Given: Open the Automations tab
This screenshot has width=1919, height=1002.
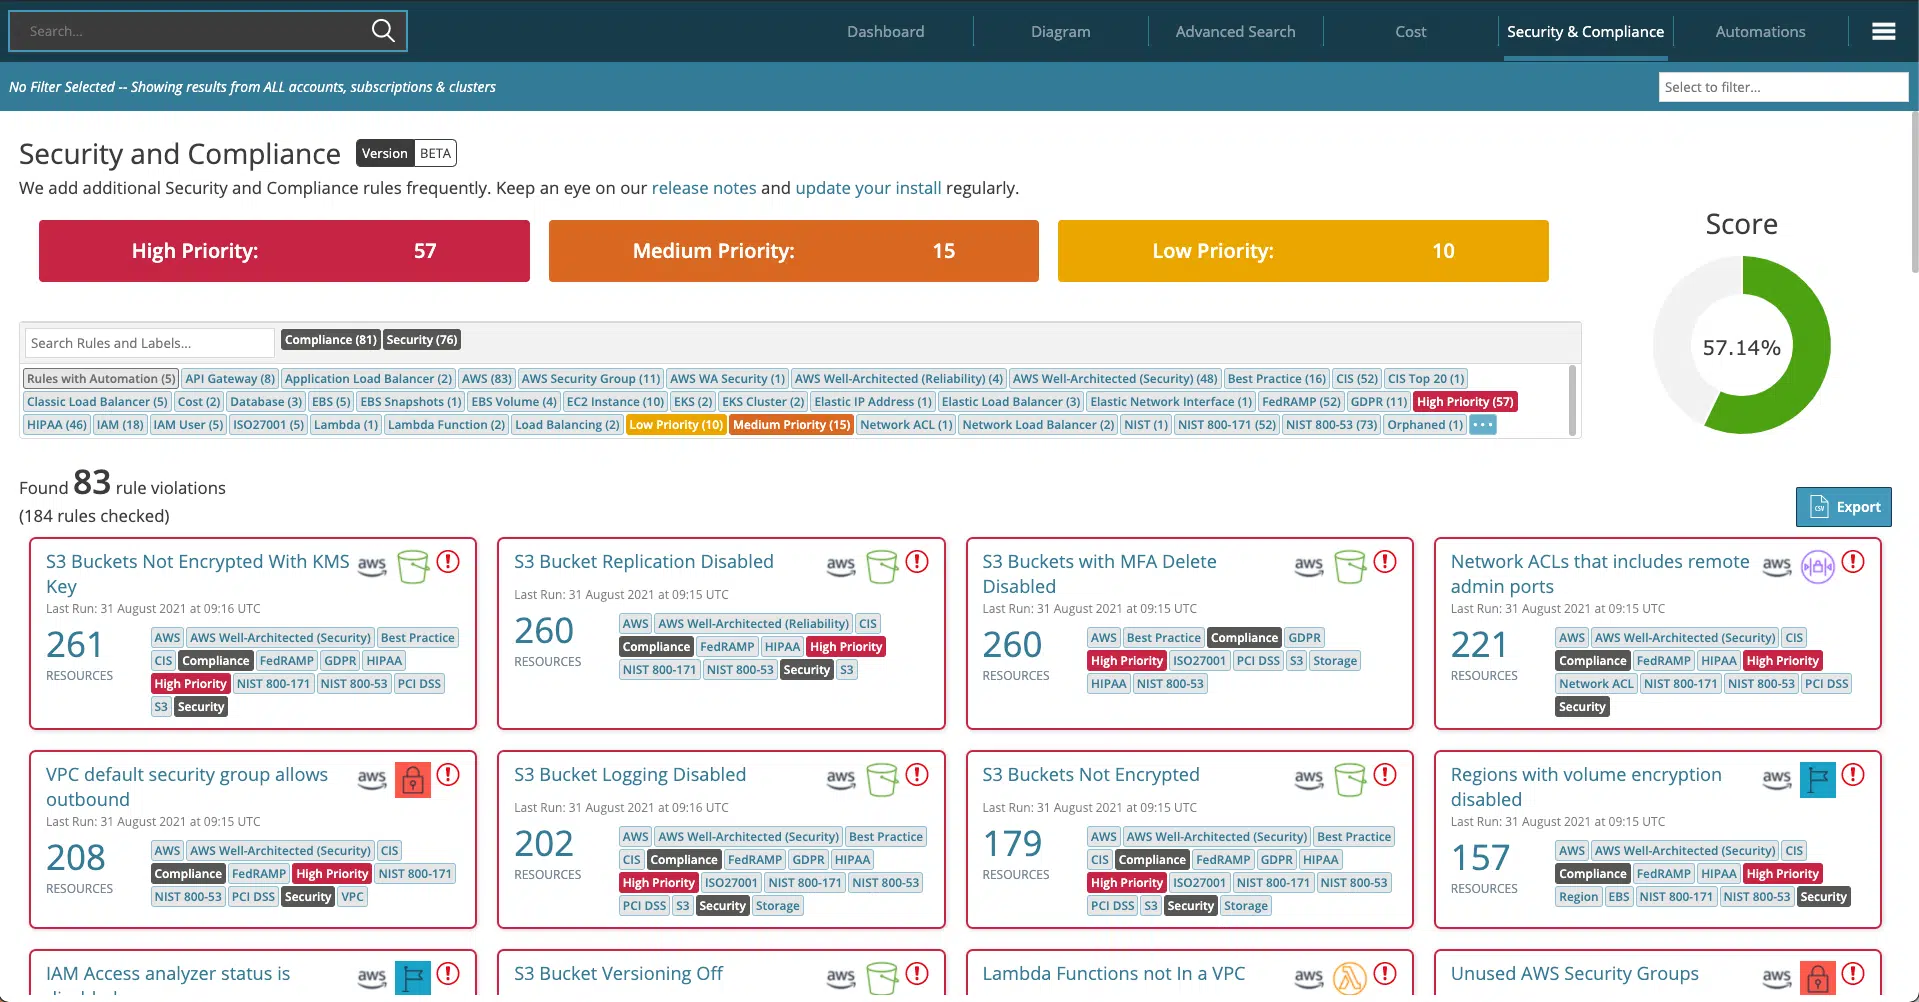Looking at the screenshot, I should coord(1760,32).
